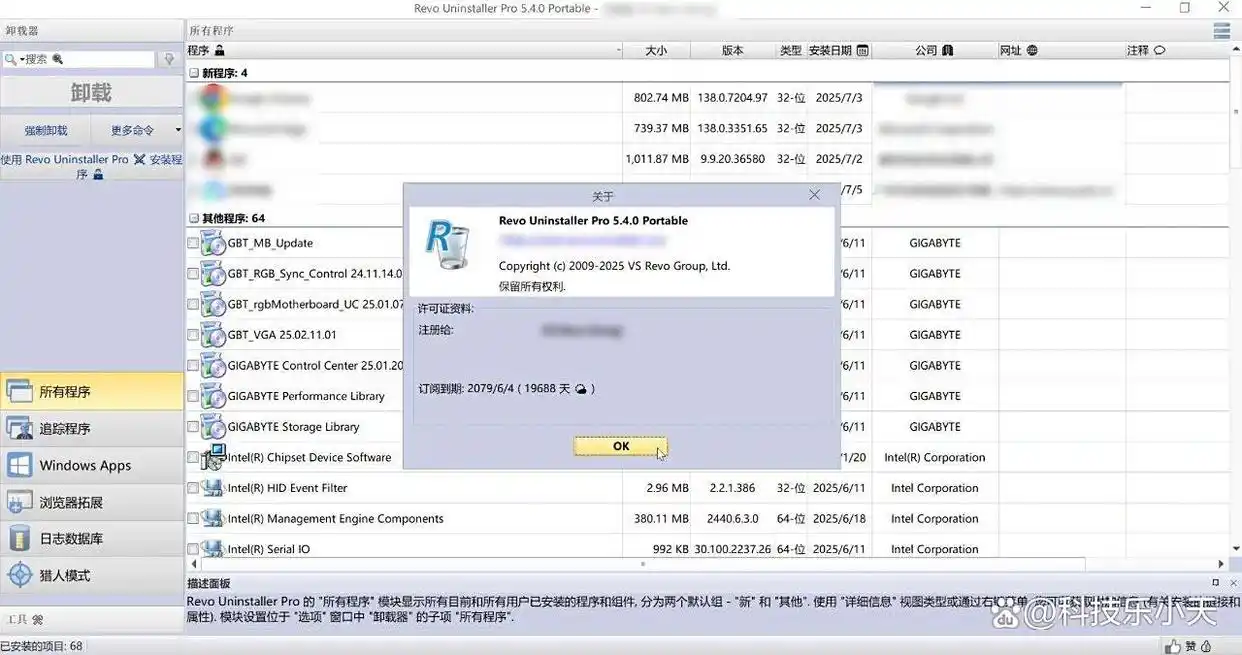Tick the checkbox for GBT_MB_Update
Screen dimensions: 1242x655
193,243
